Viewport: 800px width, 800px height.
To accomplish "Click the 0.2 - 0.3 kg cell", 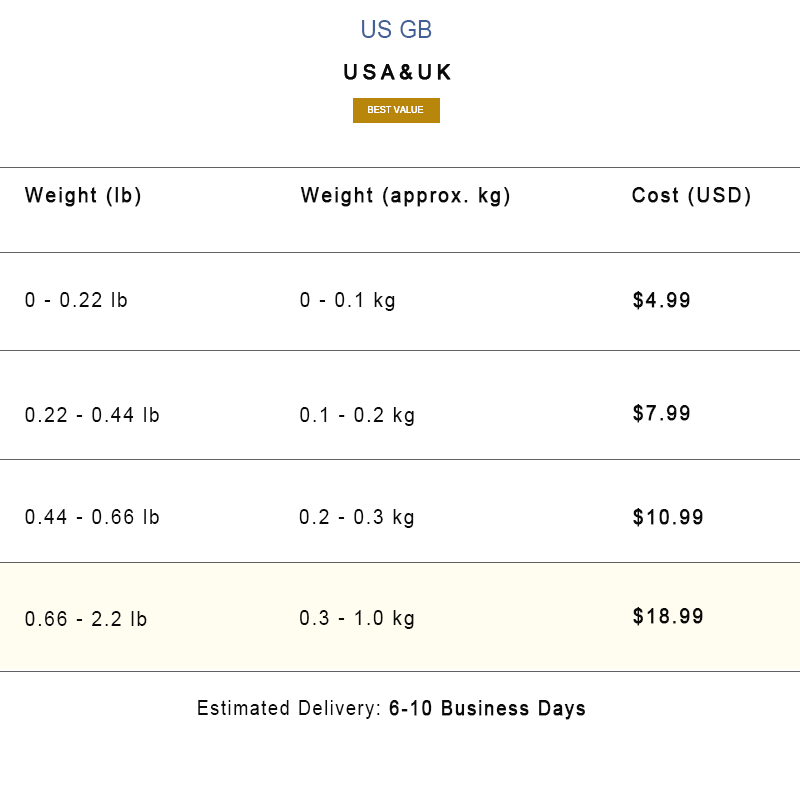I will click(357, 517).
